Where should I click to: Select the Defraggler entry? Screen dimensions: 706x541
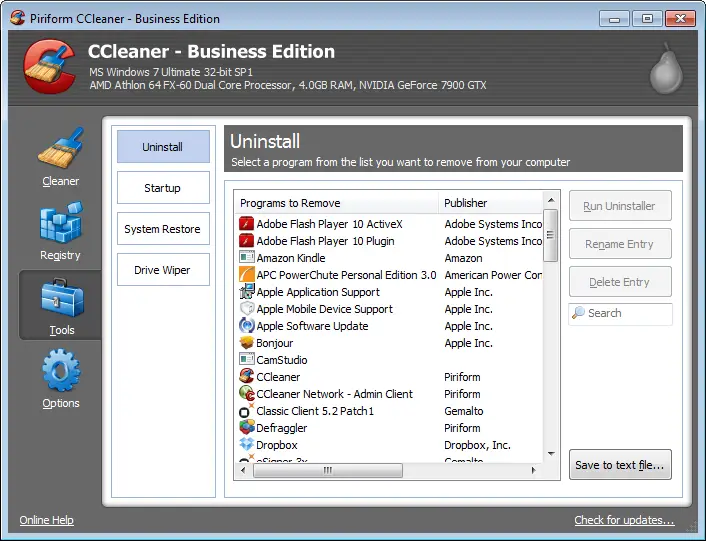coord(389,428)
